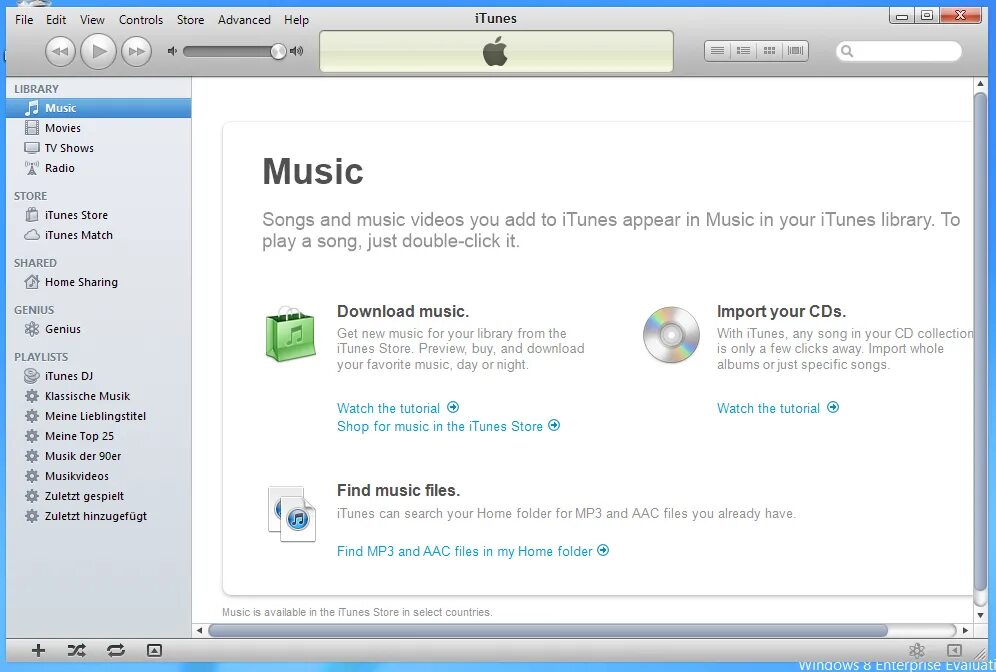The height and width of the screenshot is (672, 996).
Task: Click the vertical scrollbar up arrow
Action: [x=980, y=84]
